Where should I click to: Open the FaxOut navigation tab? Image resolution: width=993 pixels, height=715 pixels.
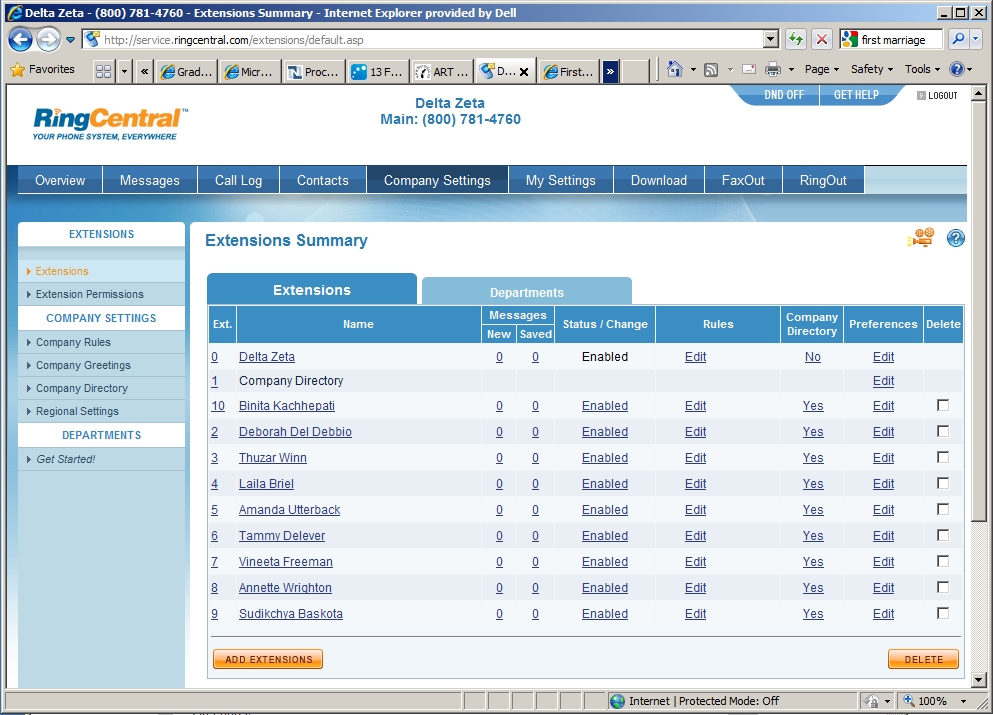point(743,180)
